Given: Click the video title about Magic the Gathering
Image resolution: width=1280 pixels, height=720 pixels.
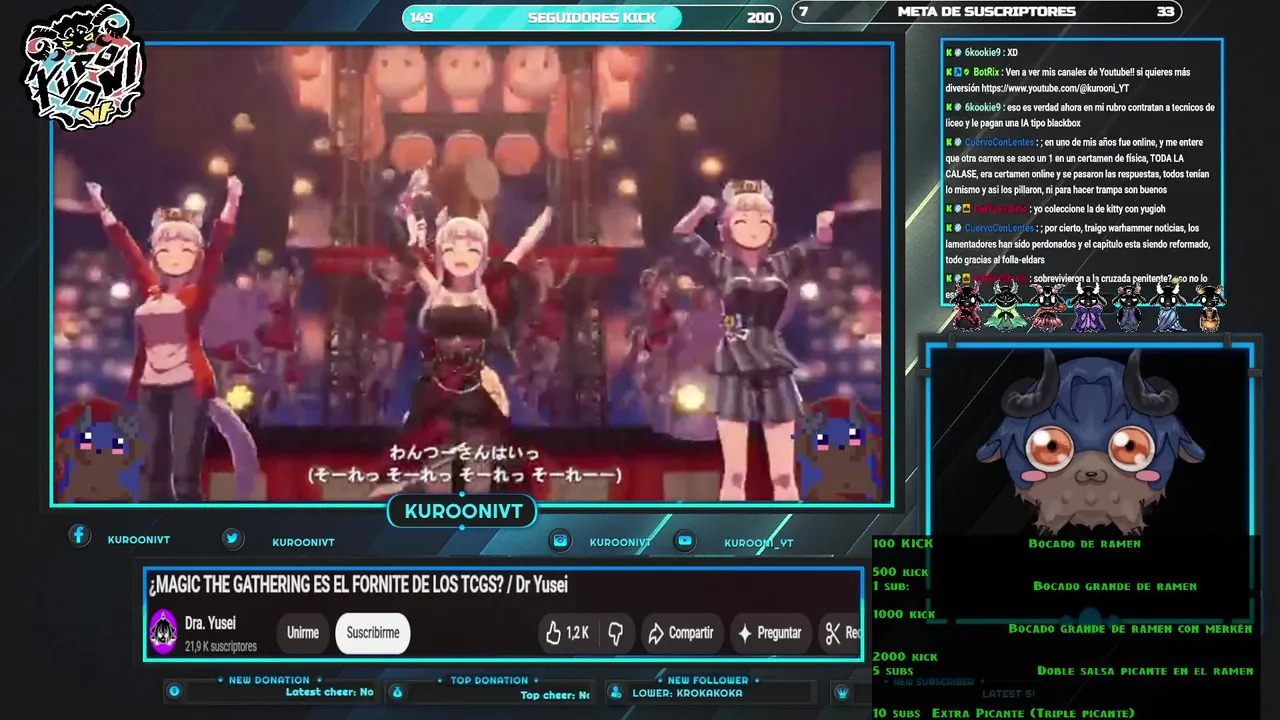Looking at the screenshot, I should point(358,585).
